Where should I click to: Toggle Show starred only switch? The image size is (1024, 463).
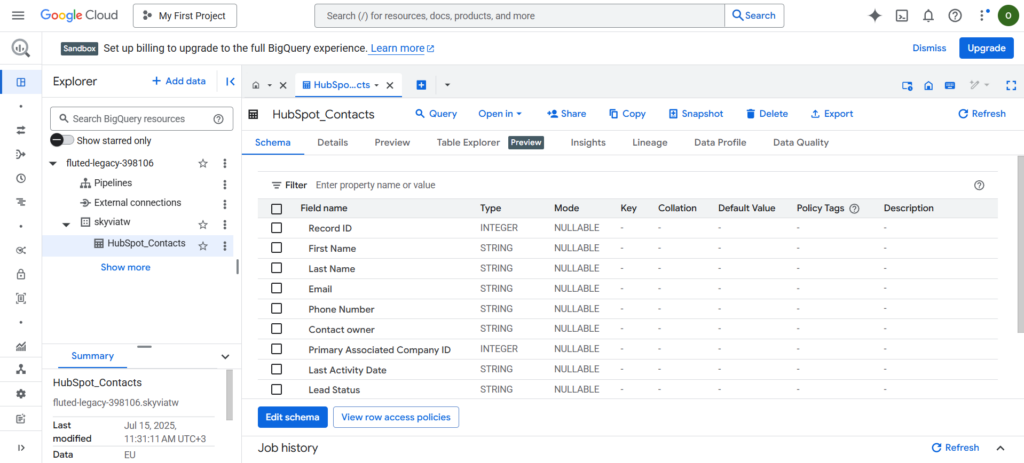[62, 140]
